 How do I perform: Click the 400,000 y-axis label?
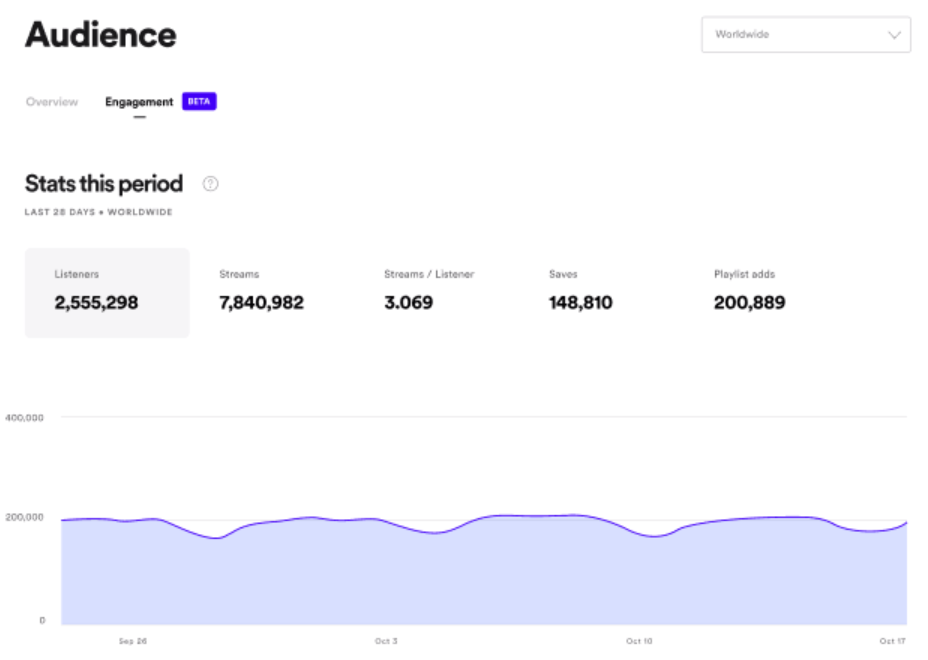[x=25, y=418]
